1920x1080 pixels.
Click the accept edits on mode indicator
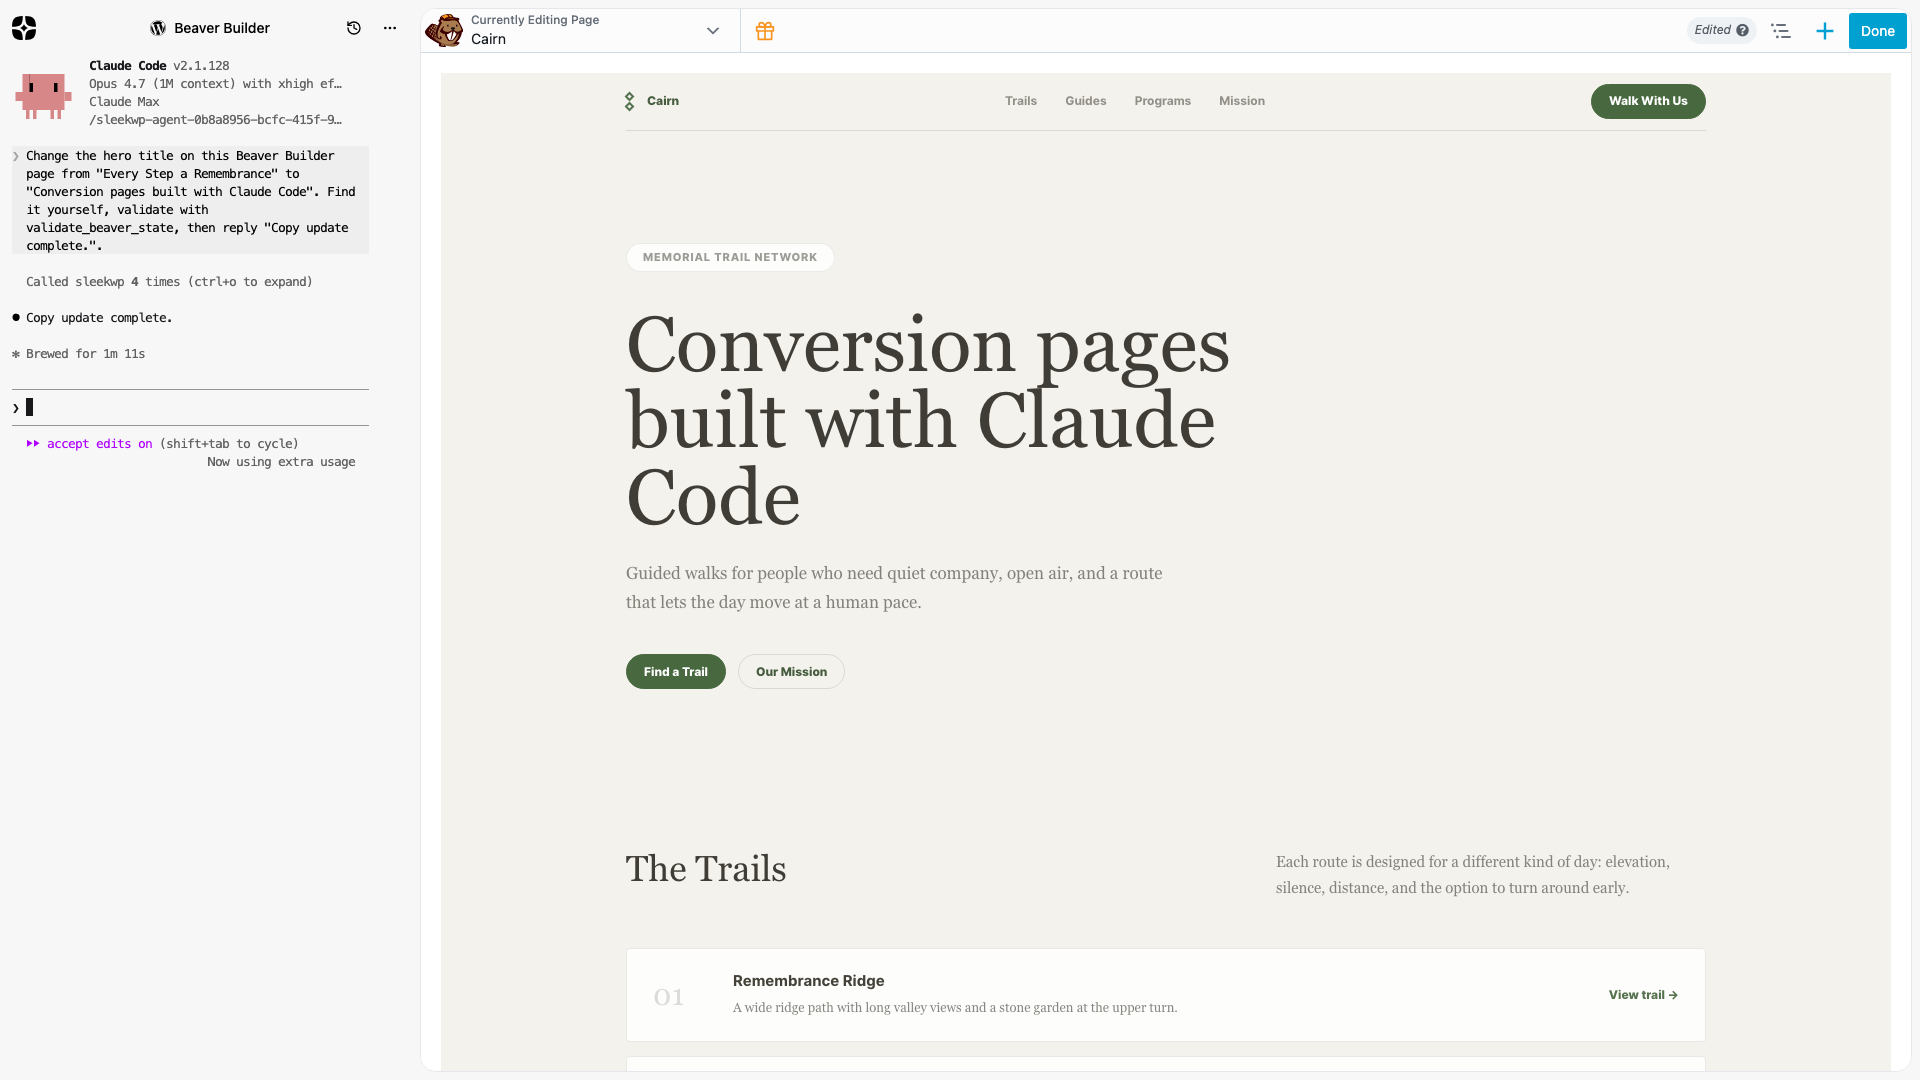[x=99, y=444]
